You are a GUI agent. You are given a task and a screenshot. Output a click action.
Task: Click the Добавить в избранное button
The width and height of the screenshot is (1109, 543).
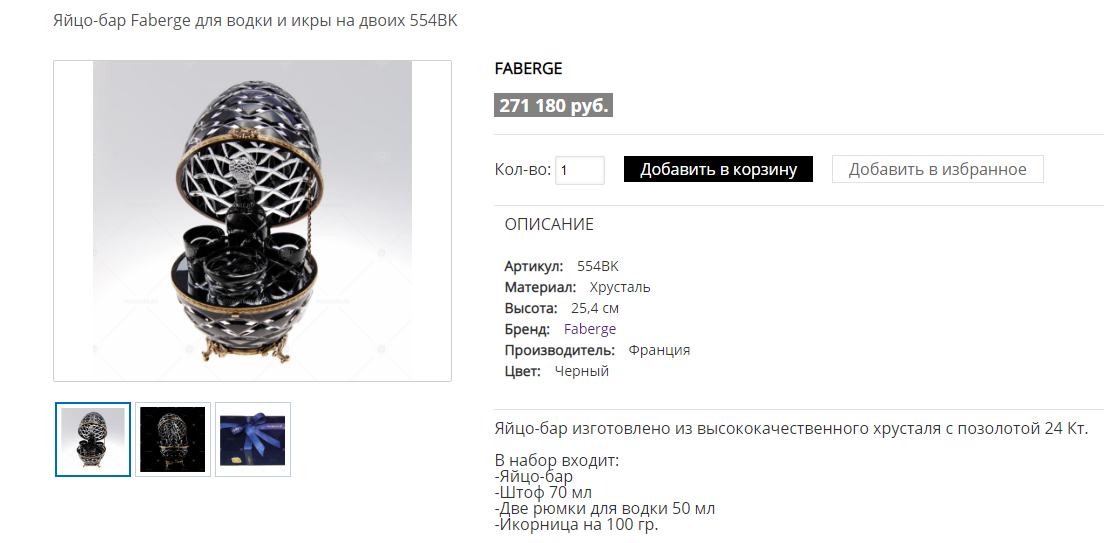click(937, 170)
